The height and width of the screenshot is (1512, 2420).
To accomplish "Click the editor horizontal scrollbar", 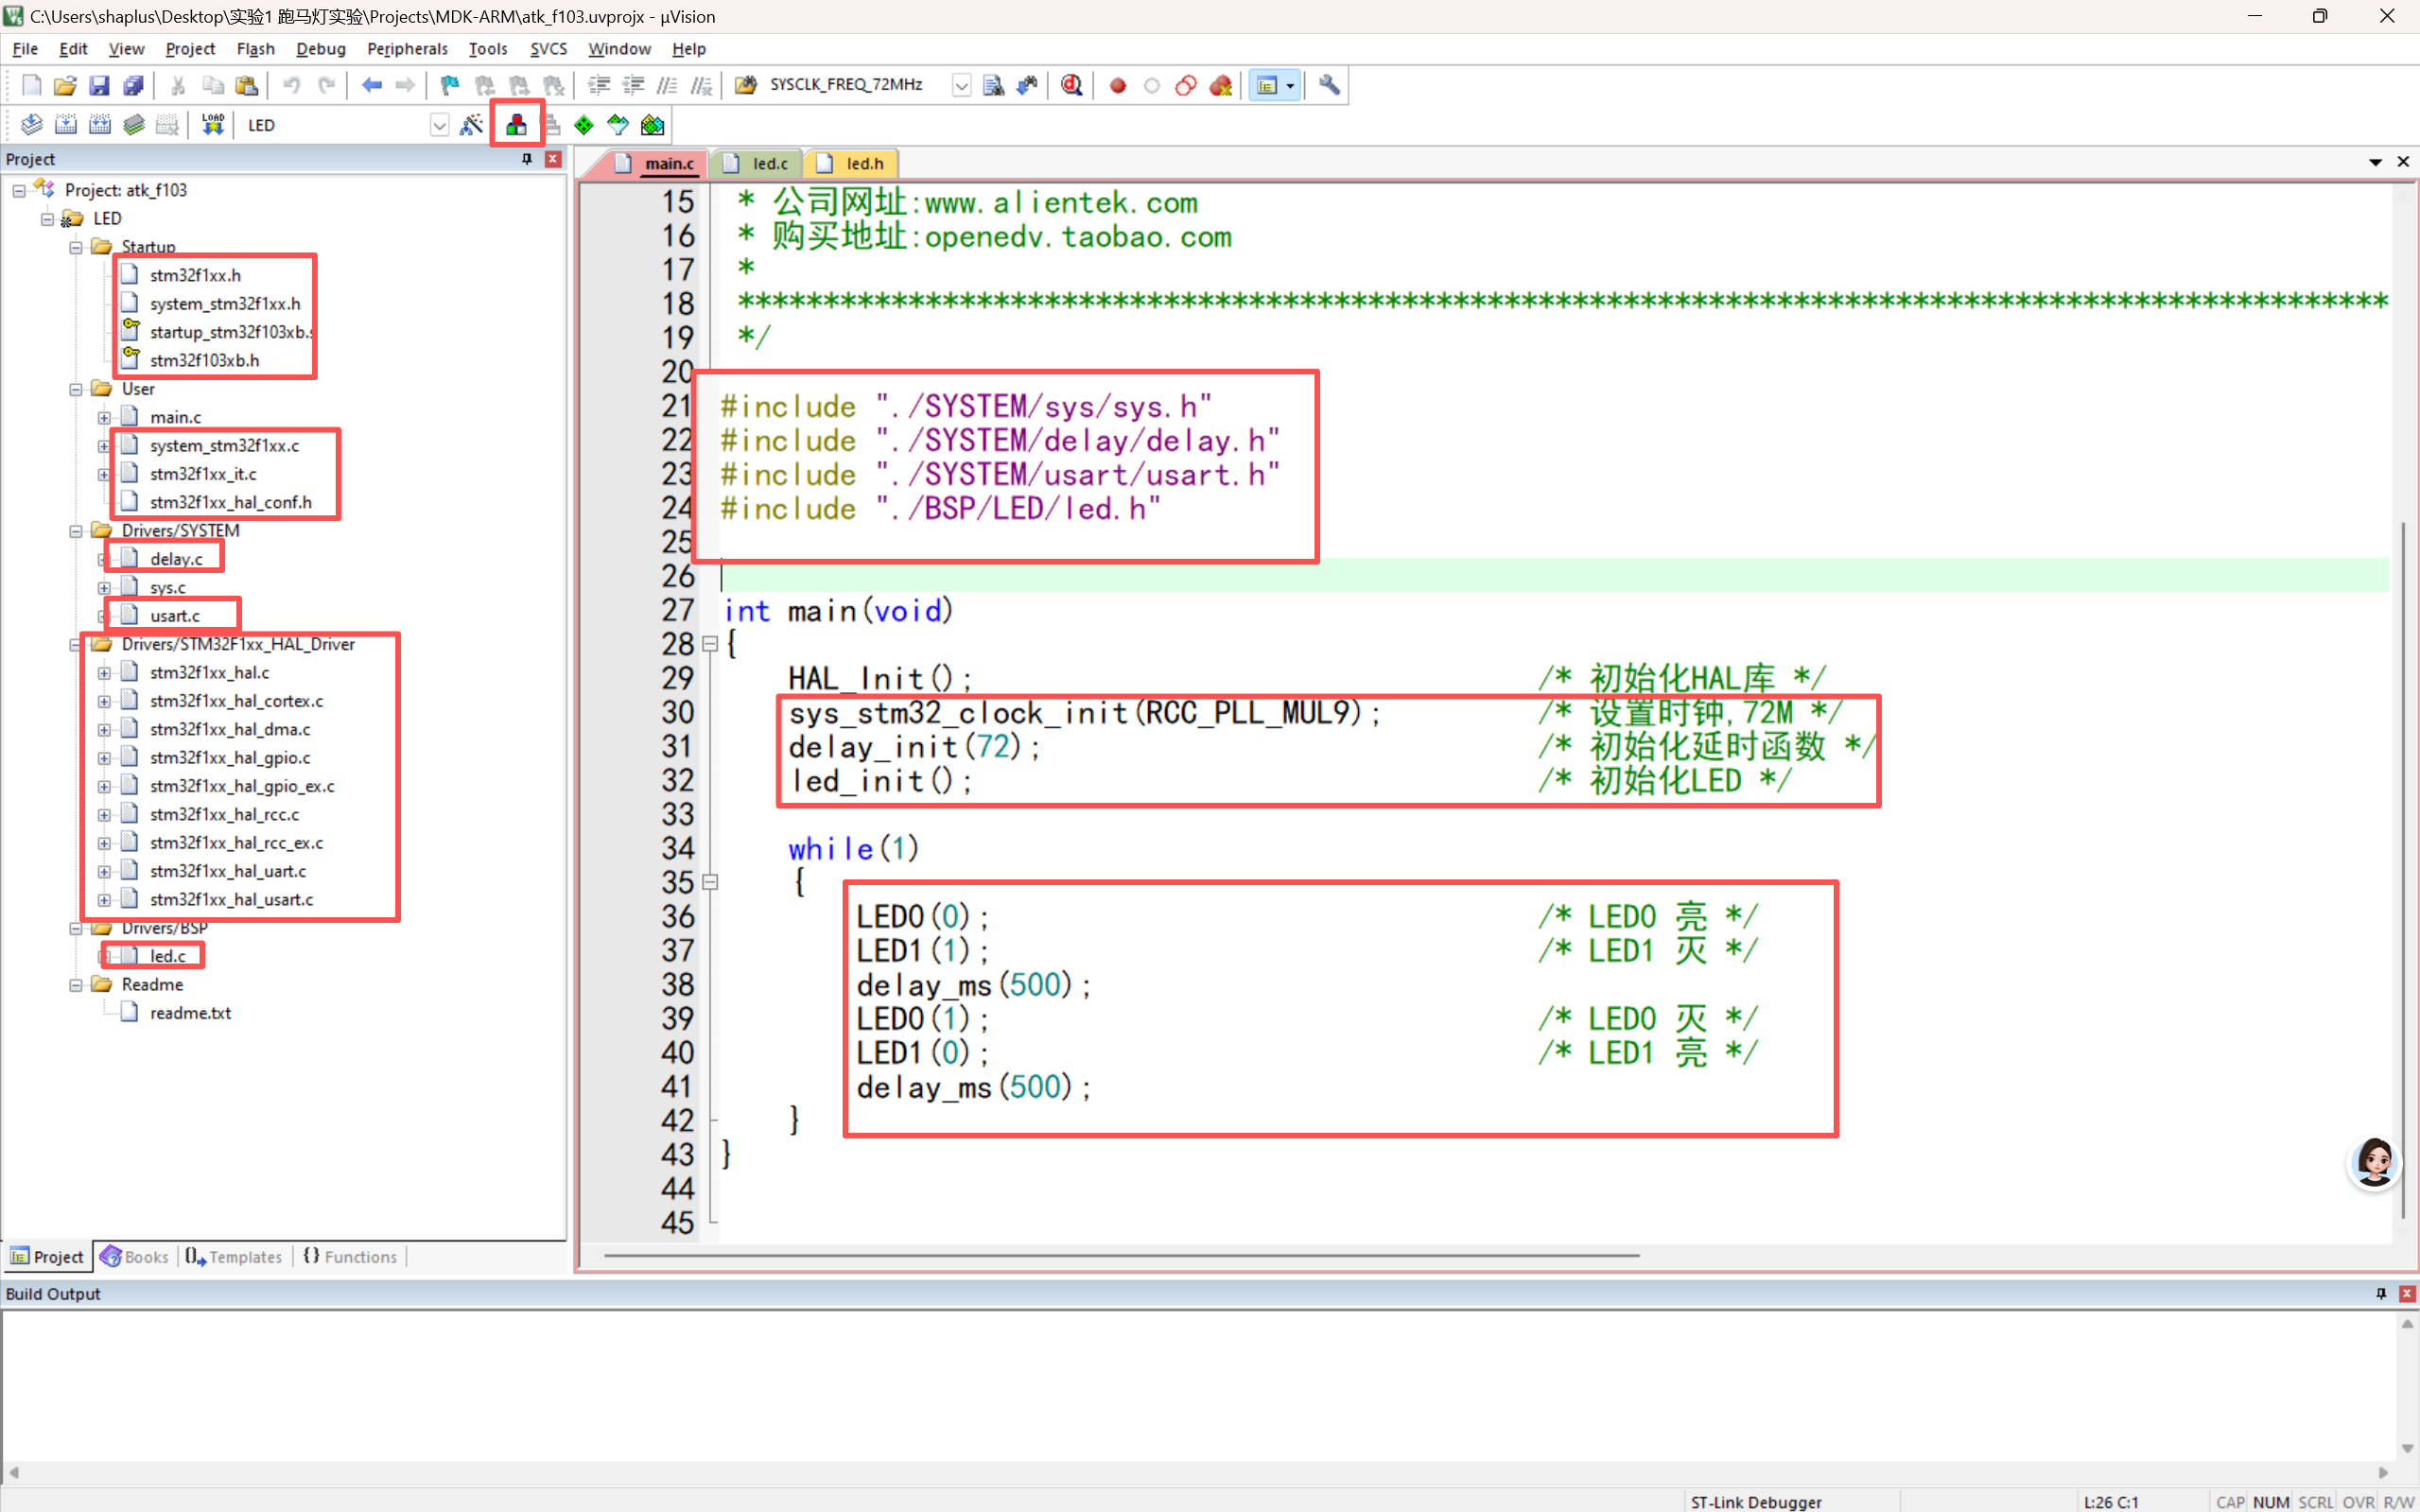I will tap(1121, 1255).
